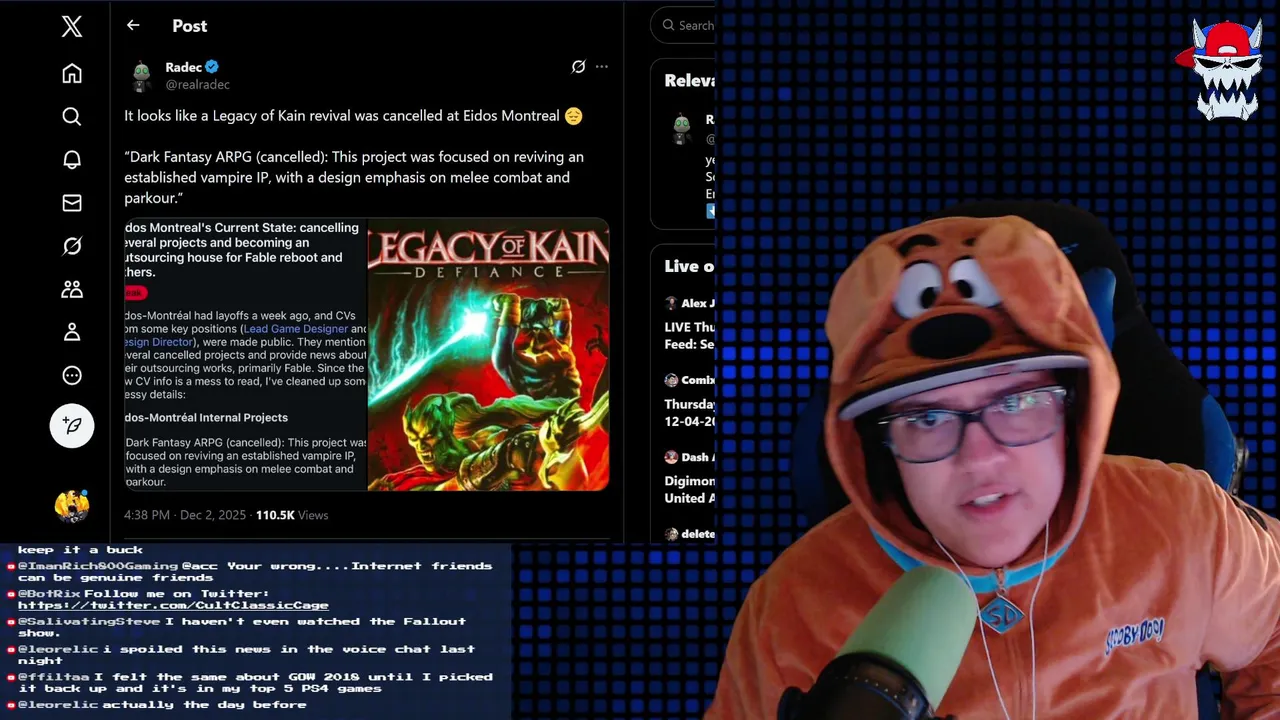Click the back arrow beside Post
This screenshot has height=720, width=1280.
point(133,26)
